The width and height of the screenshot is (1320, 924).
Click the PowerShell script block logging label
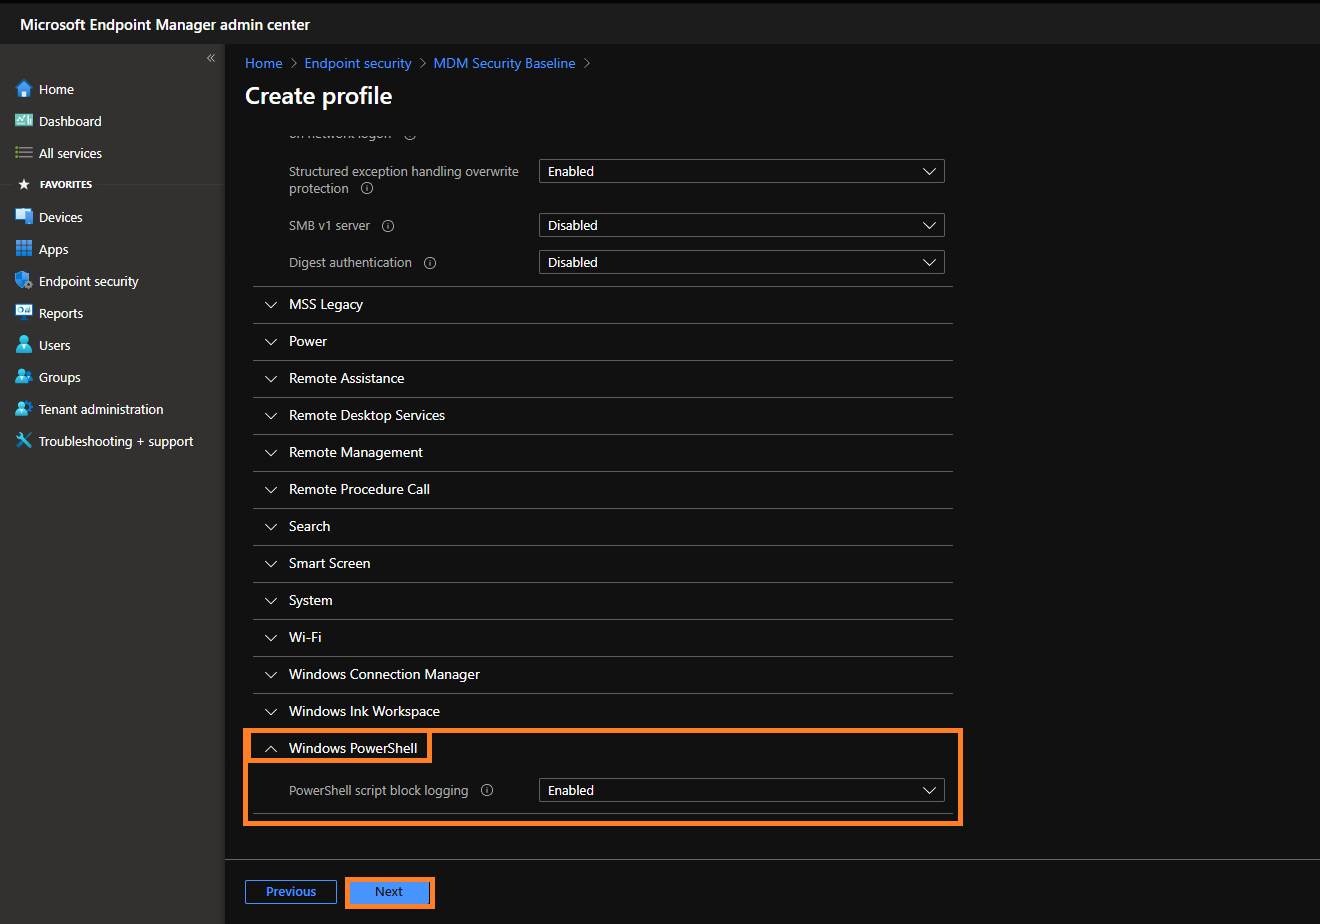pyautogui.click(x=379, y=790)
